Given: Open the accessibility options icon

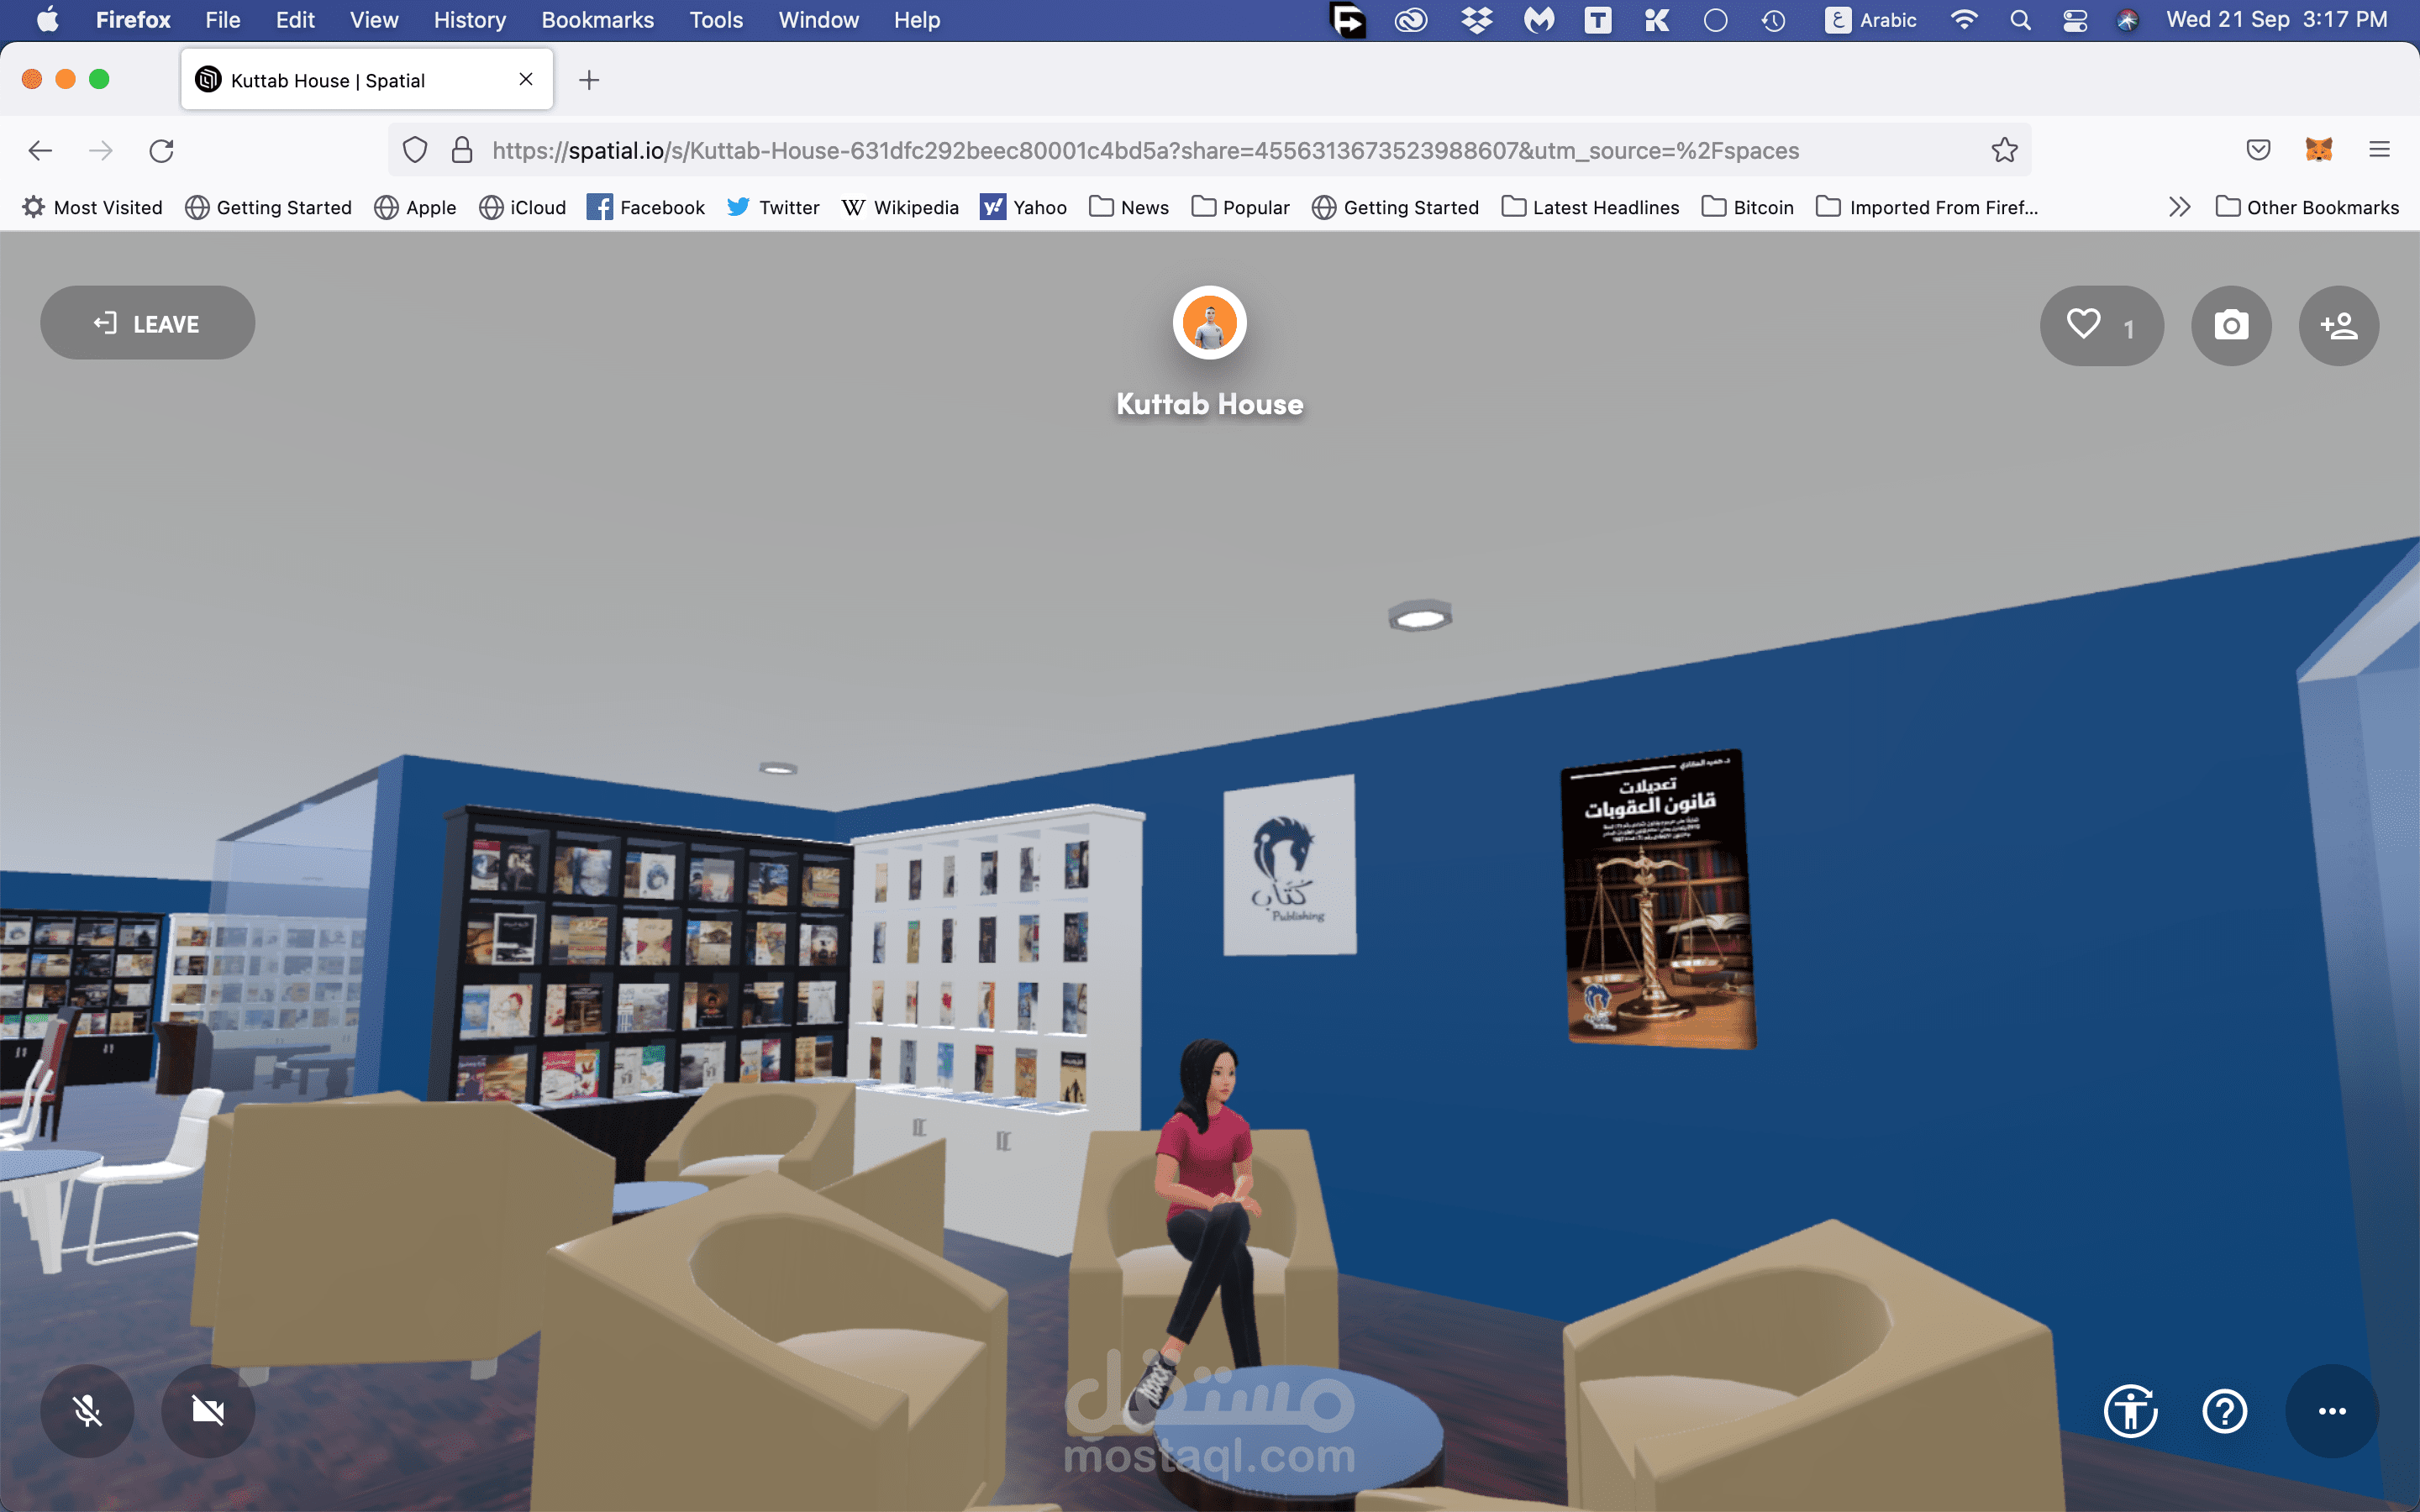Looking at the screenshot, I should tap(2130, 1411).
